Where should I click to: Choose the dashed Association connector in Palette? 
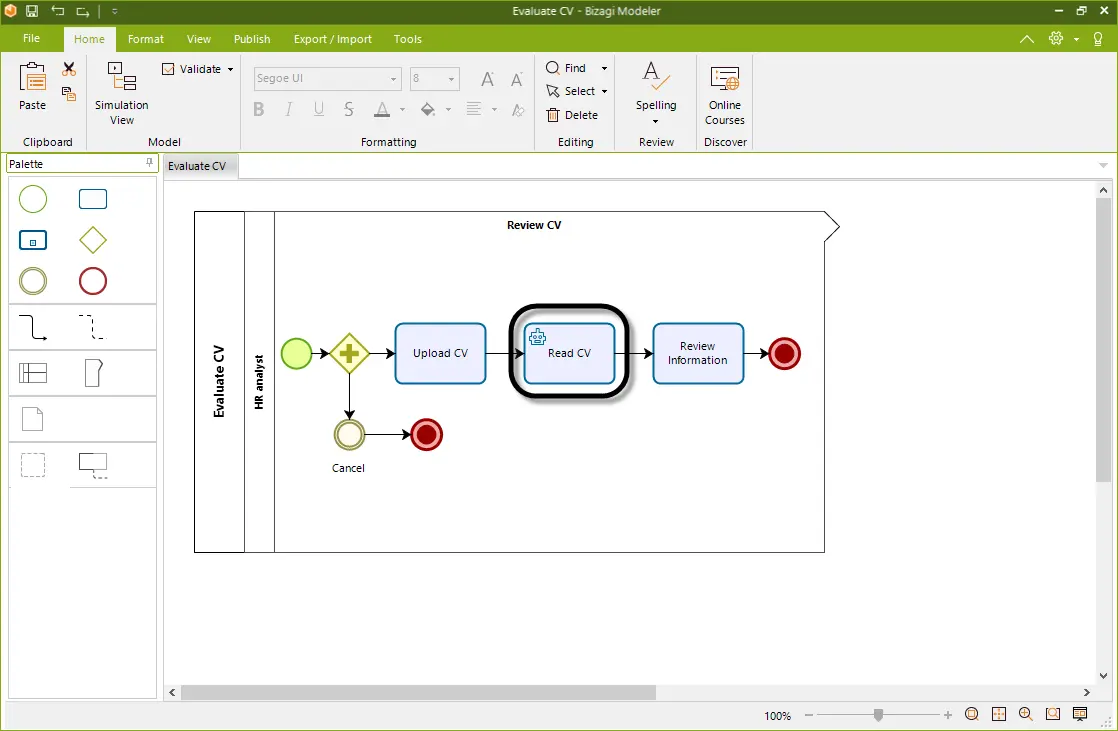click(93, 327)
